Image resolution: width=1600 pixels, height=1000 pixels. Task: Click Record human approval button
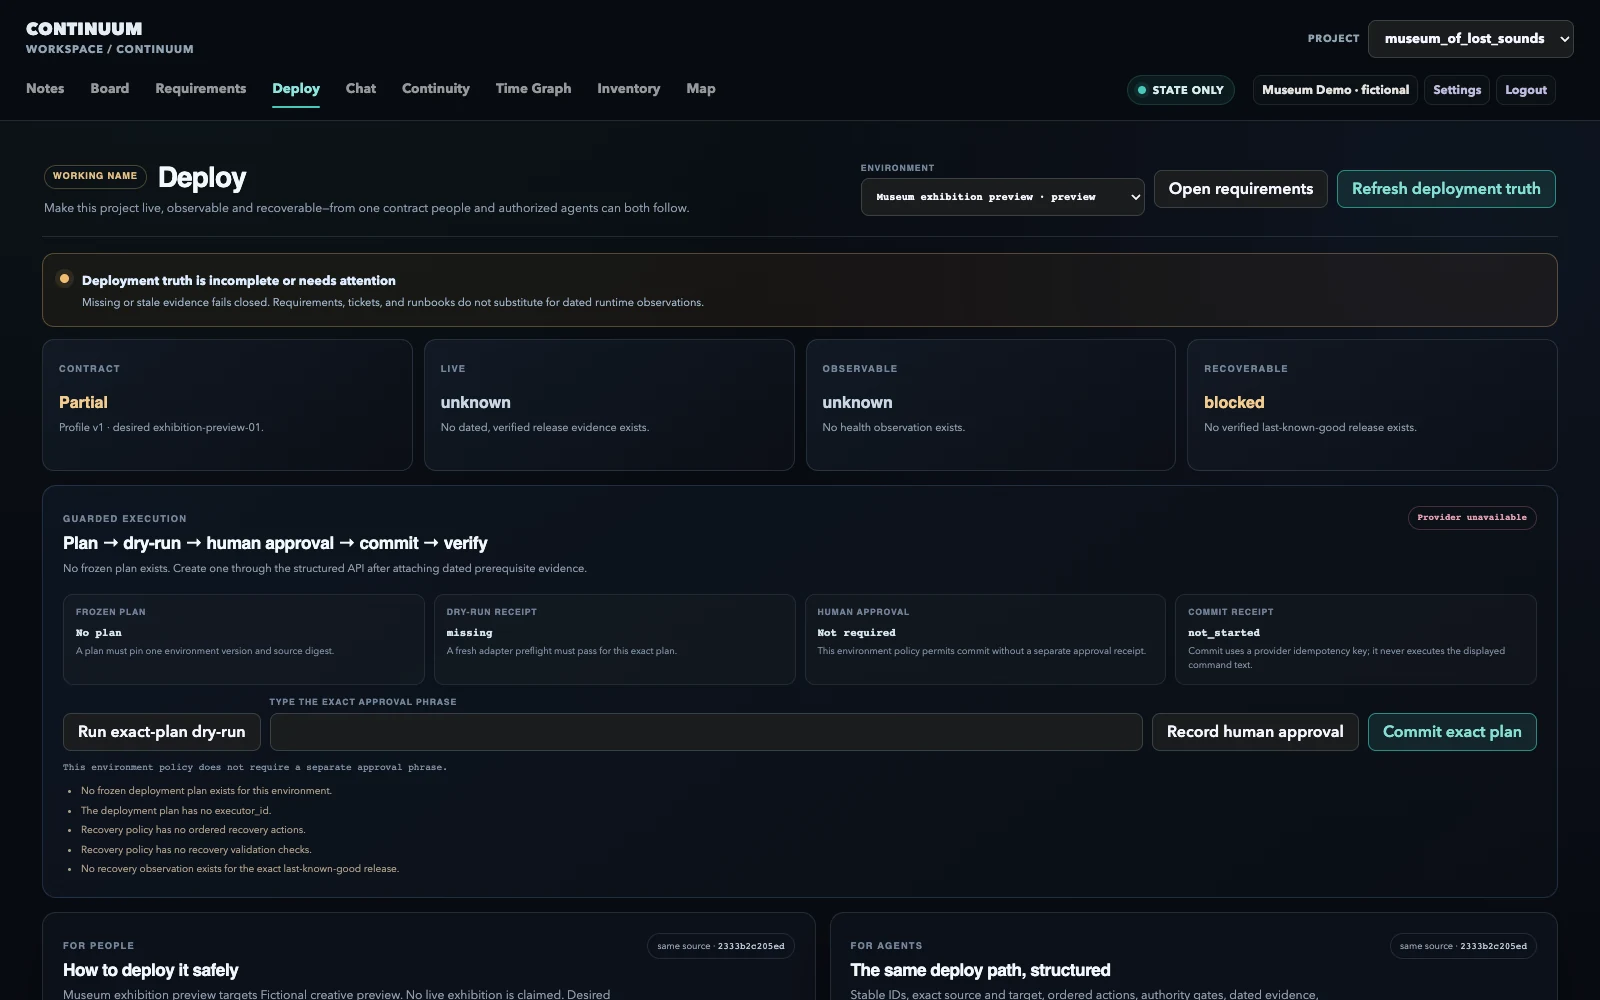pyautogui.click(x=1255, y=732)
